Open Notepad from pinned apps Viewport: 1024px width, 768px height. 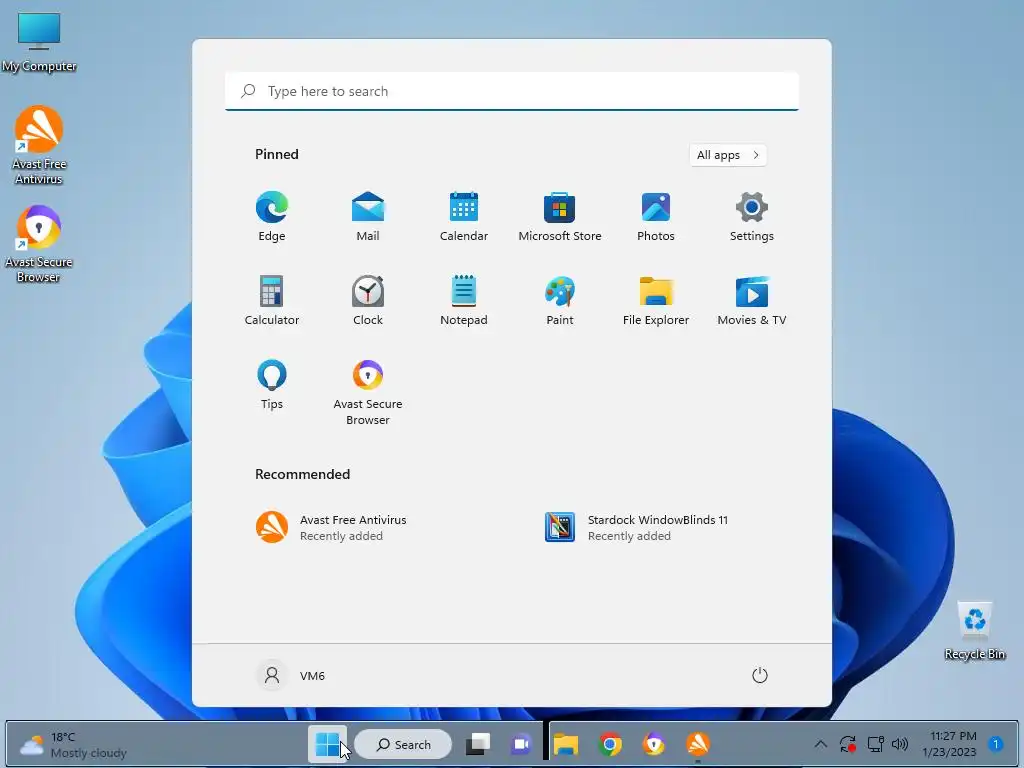[464, 300]
